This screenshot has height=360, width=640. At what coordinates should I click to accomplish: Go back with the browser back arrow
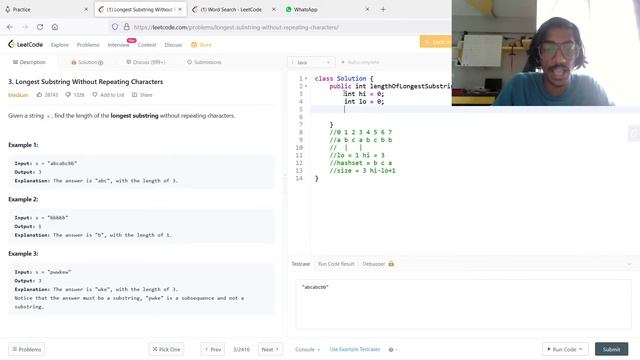click(x=10, y=27)
